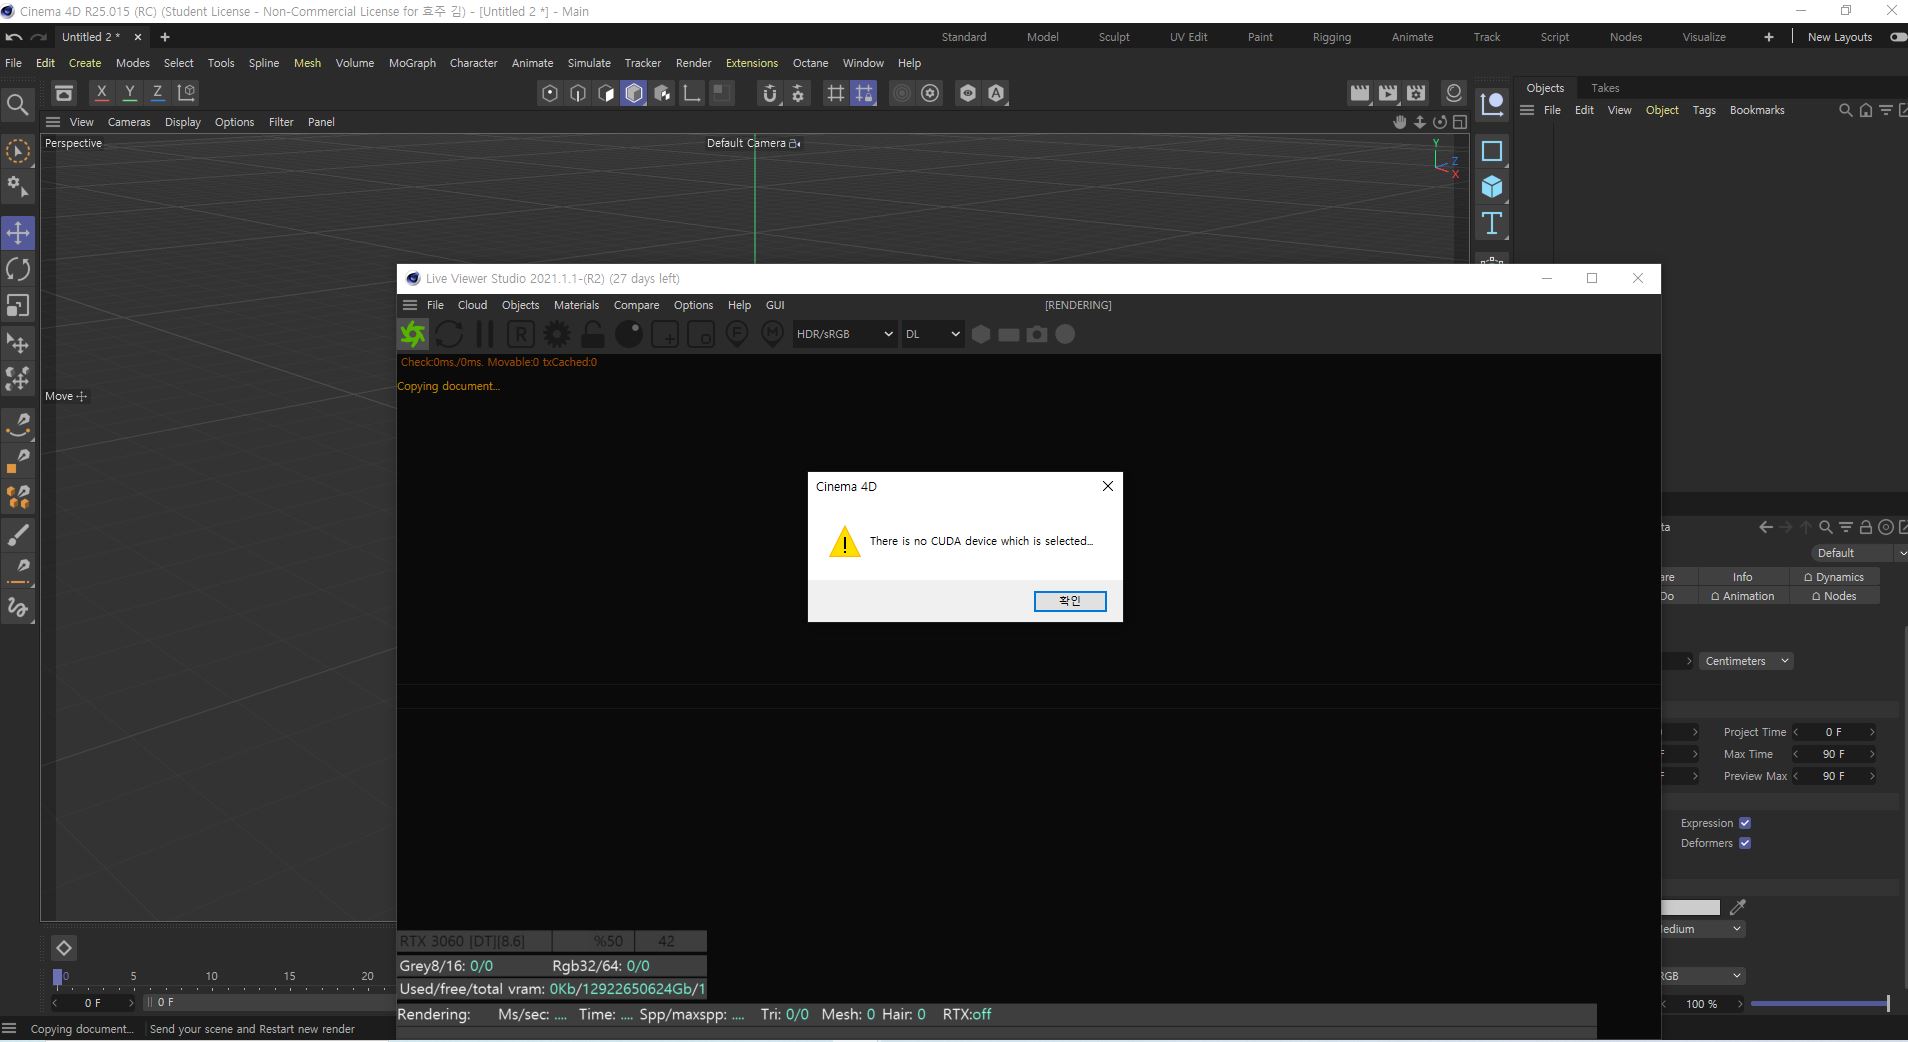Click the color eyedropper icon

pyautogui.click(x=1738, y=907)
